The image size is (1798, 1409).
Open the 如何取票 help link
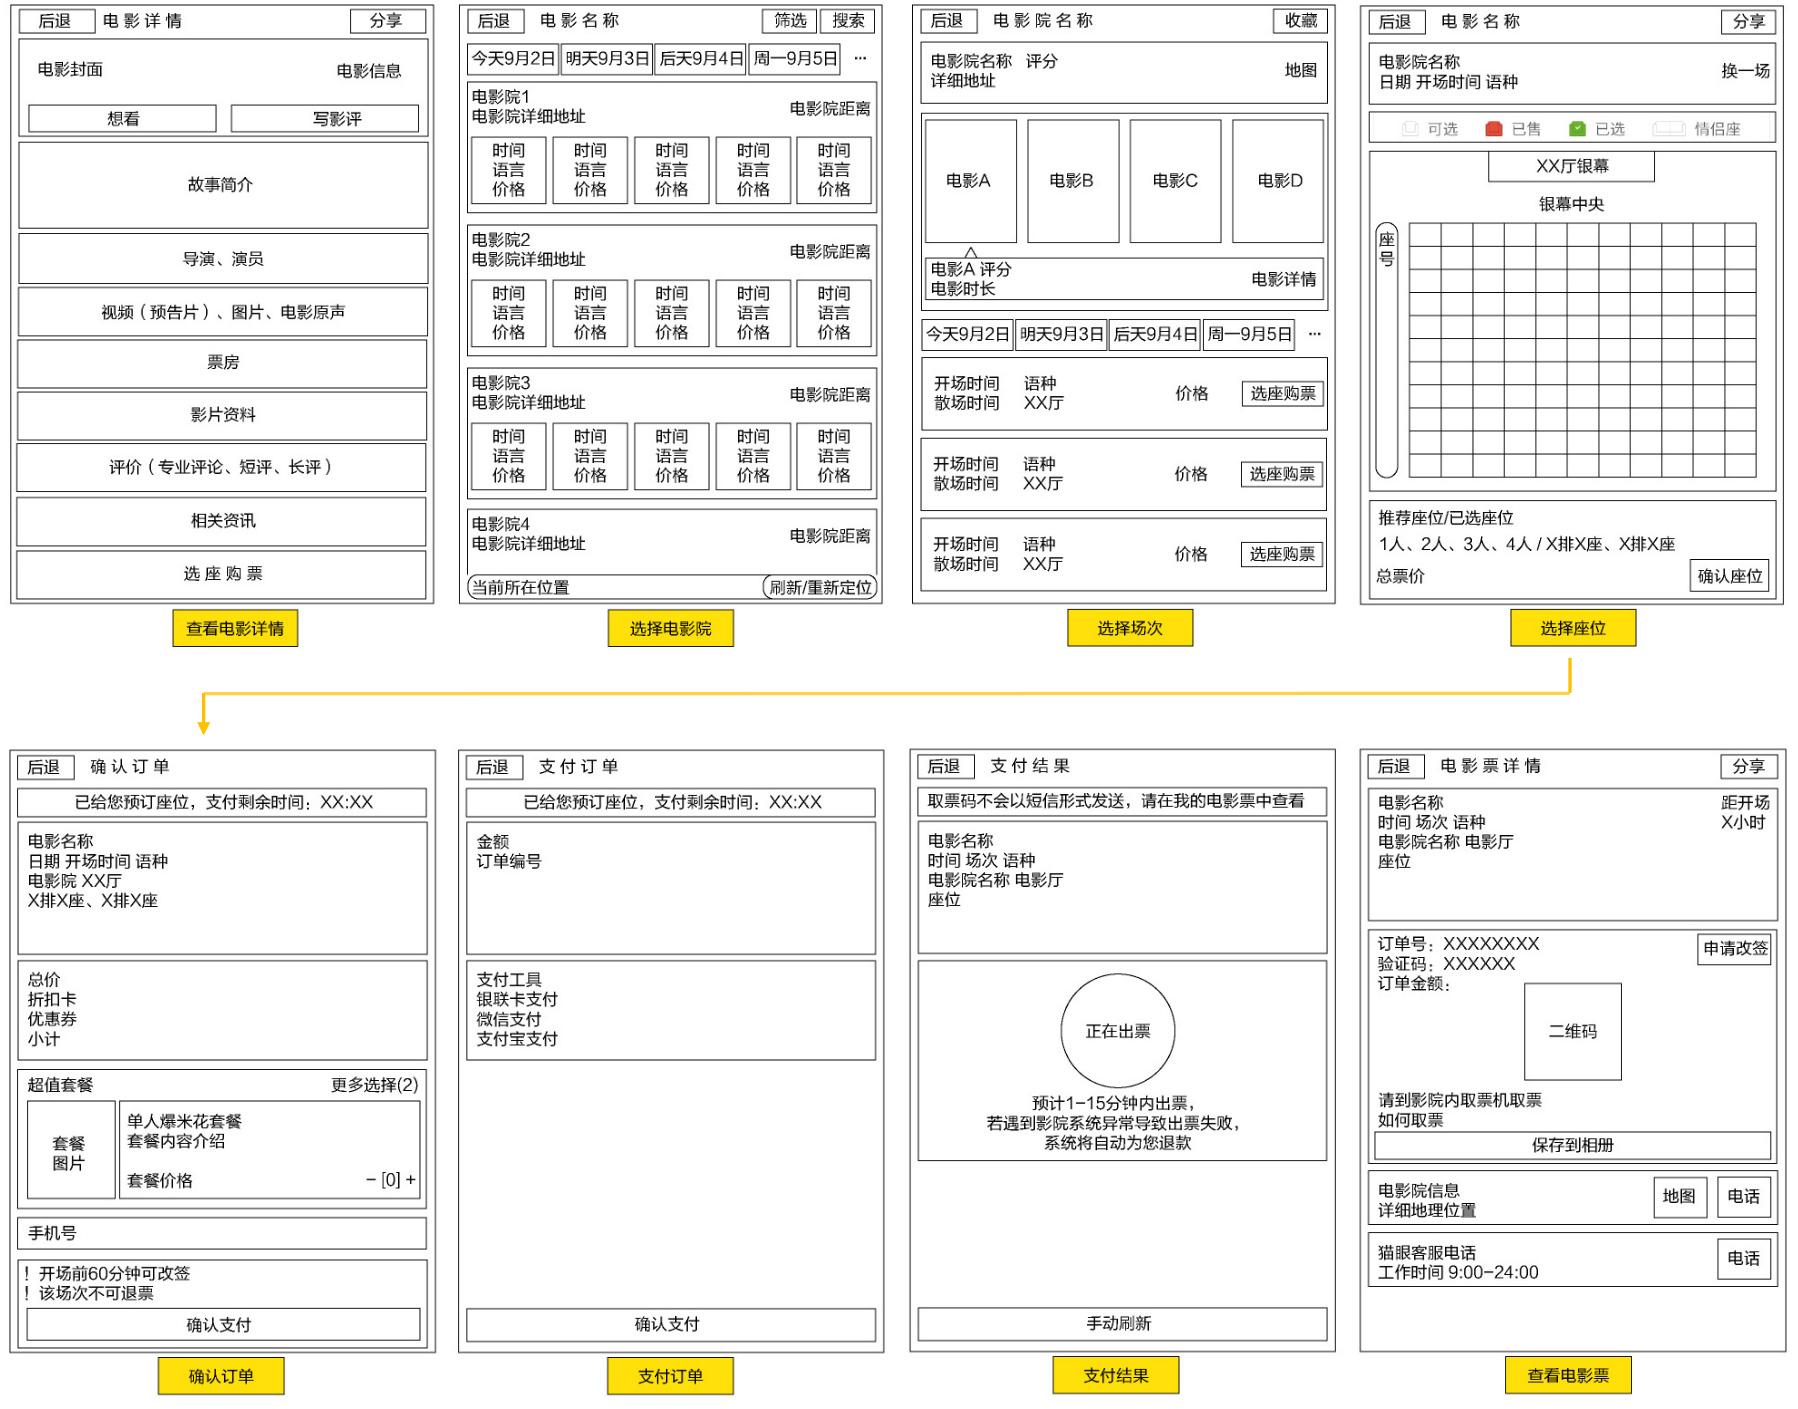(x=1410, y=1120)
